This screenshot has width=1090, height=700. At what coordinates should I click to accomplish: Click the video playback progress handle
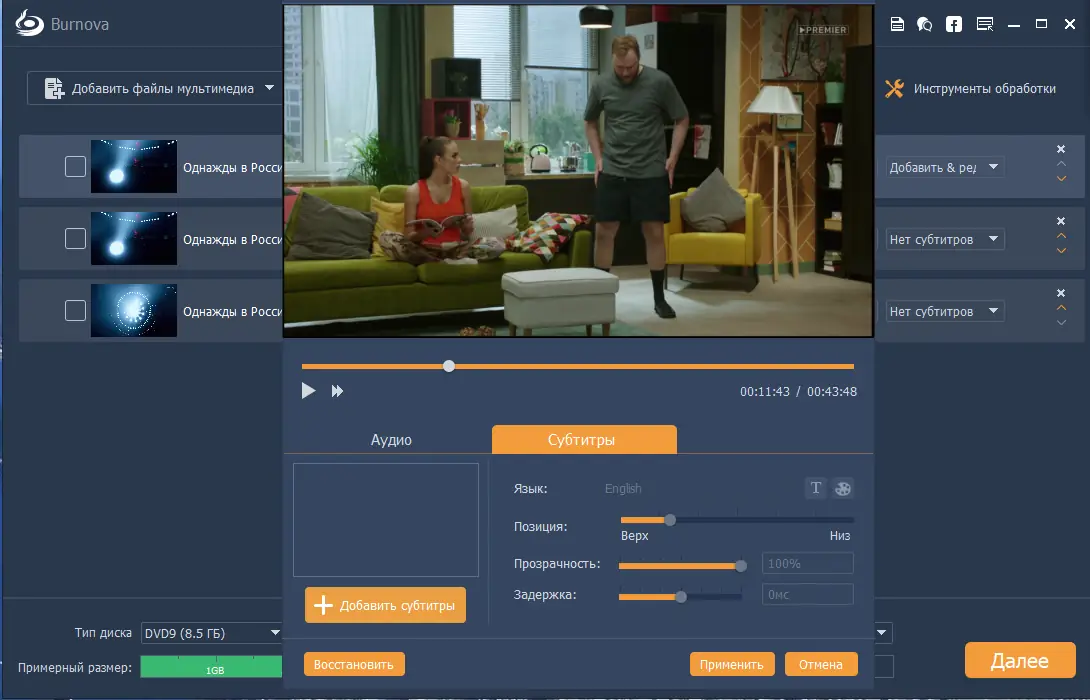click(449, 366)
